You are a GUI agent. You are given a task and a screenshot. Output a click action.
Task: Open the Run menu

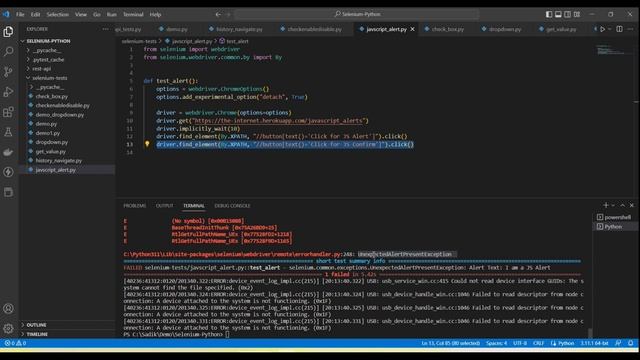[x=111, y=14]
